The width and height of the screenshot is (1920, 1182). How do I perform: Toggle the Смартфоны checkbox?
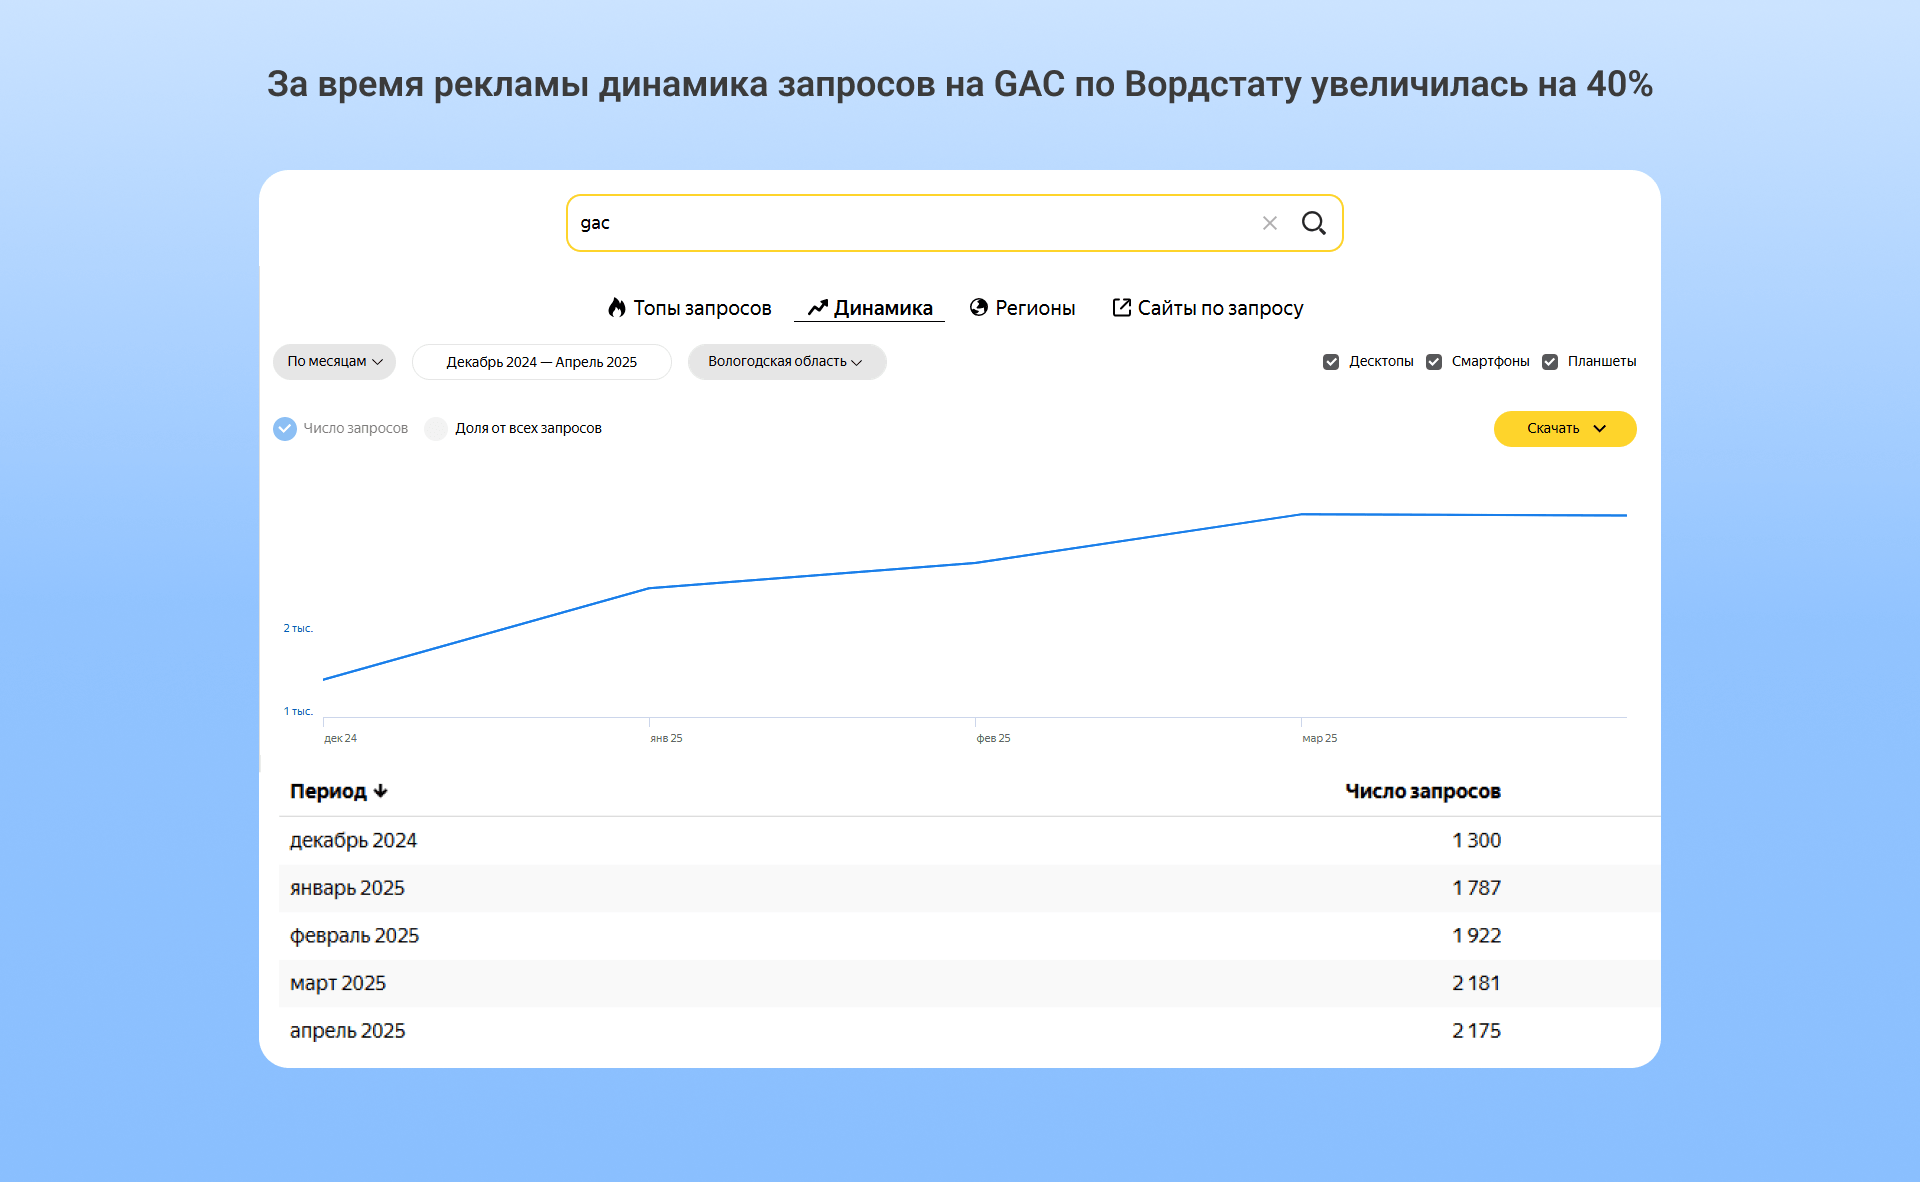(1434, 362)
